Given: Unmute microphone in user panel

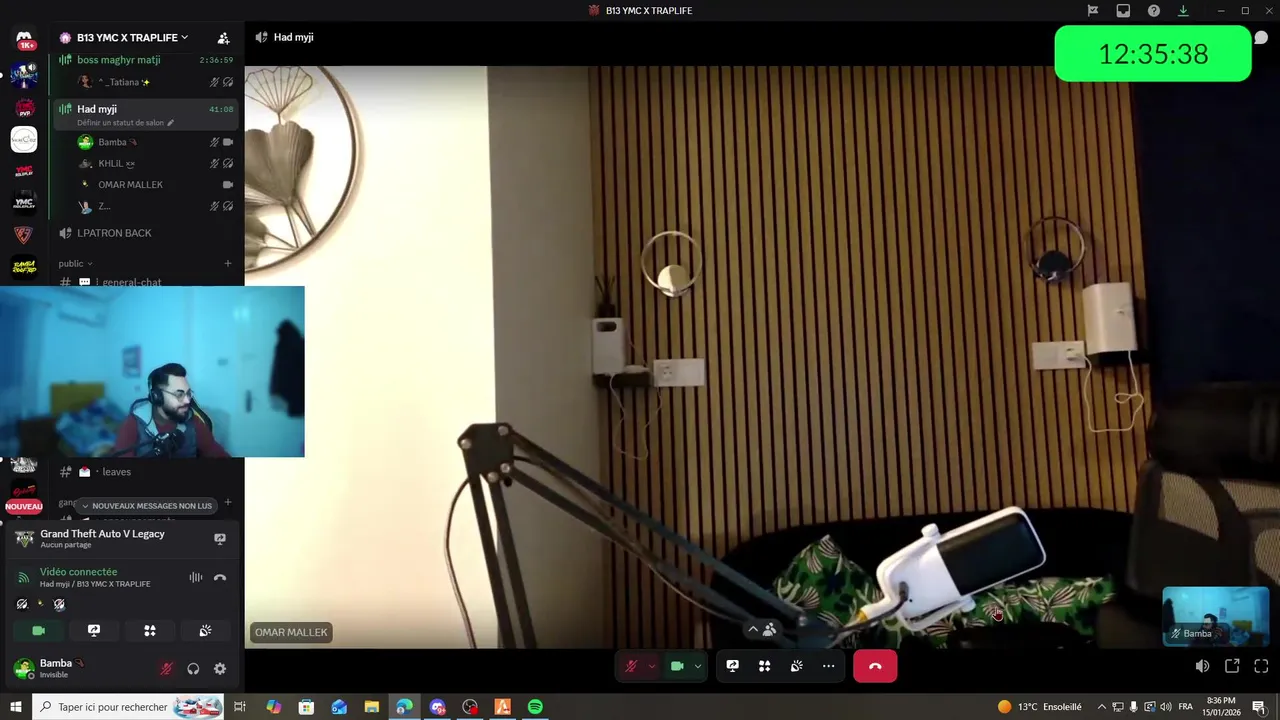Looking at the screenshot, I should (x=166, y=669).
